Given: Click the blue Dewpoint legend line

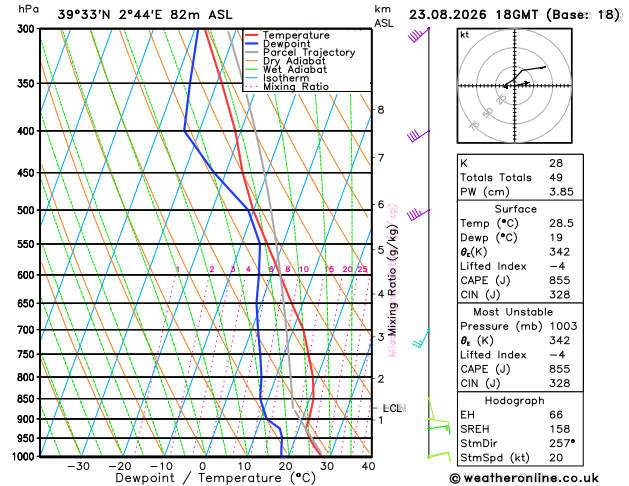Looking at the screenshot, I should (x=252, y=44).
